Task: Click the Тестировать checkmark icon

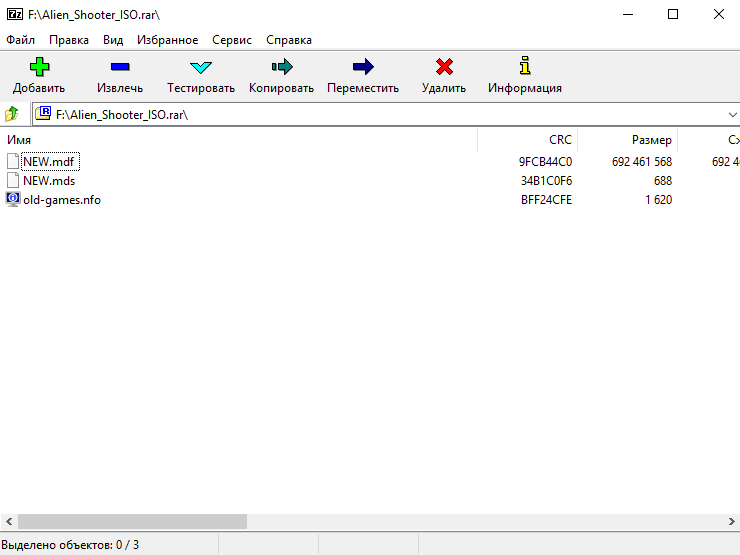Action: point(201,67)
